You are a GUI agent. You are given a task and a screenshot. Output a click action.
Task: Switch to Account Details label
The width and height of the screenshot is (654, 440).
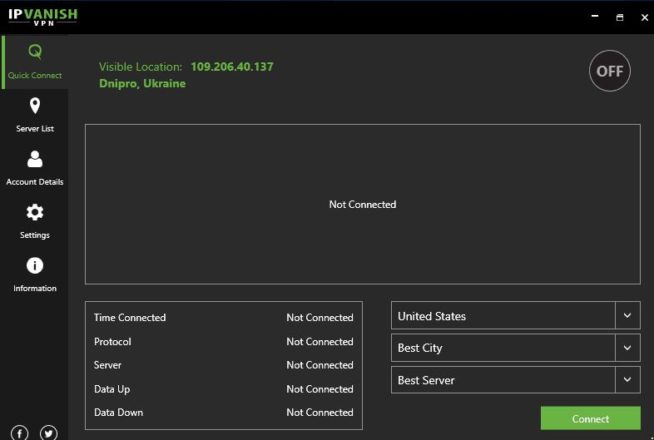click(x=35, y=182)
